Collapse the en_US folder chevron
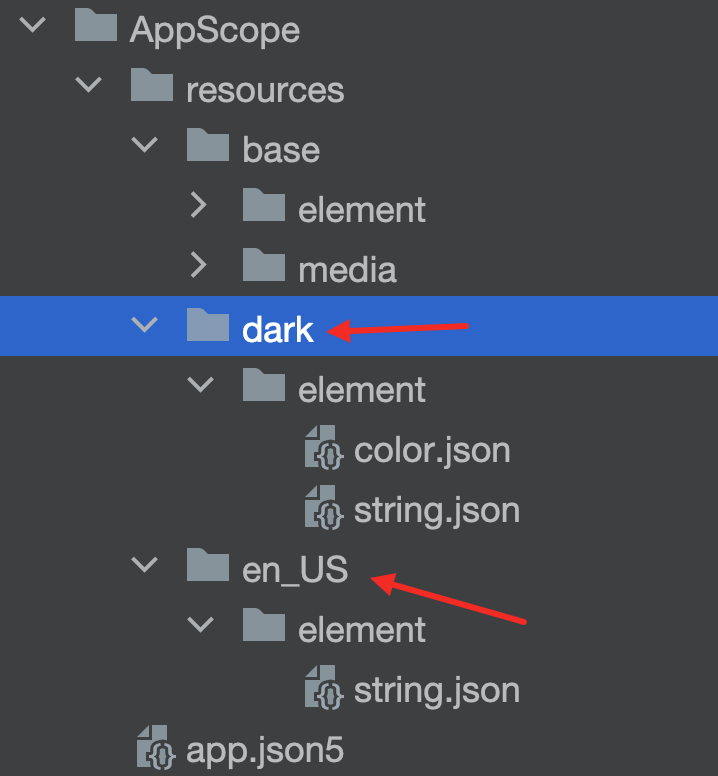 click(144, 565)
